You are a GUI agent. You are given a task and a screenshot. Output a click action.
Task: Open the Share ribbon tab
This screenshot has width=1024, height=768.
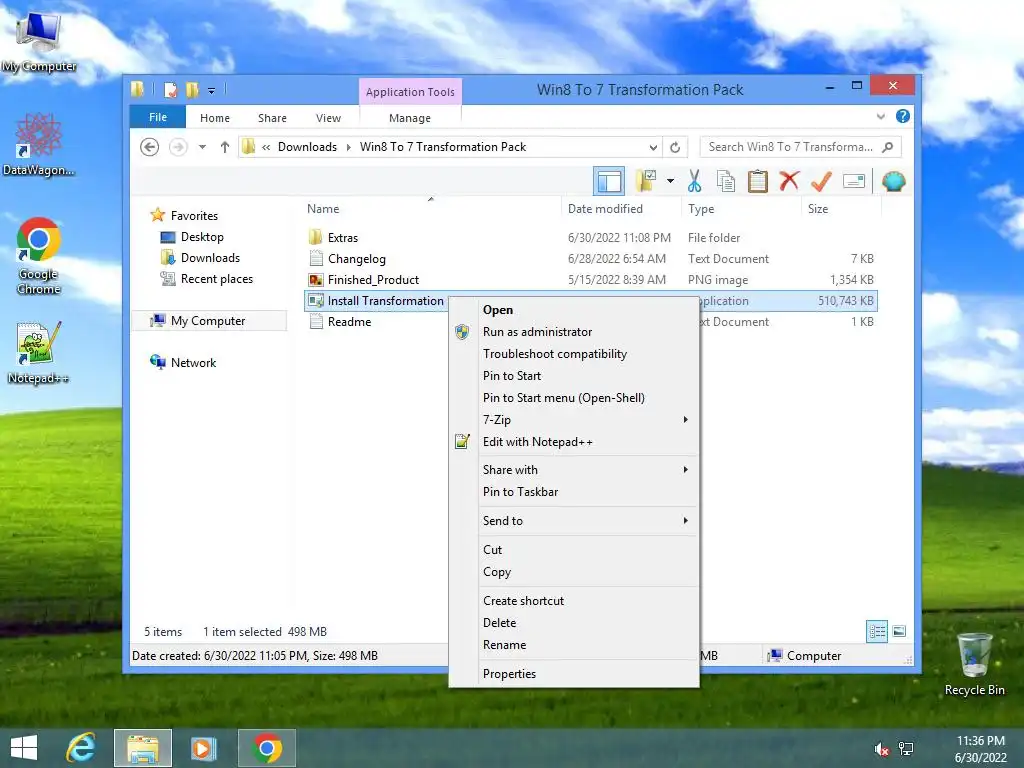tap(272, 118)
